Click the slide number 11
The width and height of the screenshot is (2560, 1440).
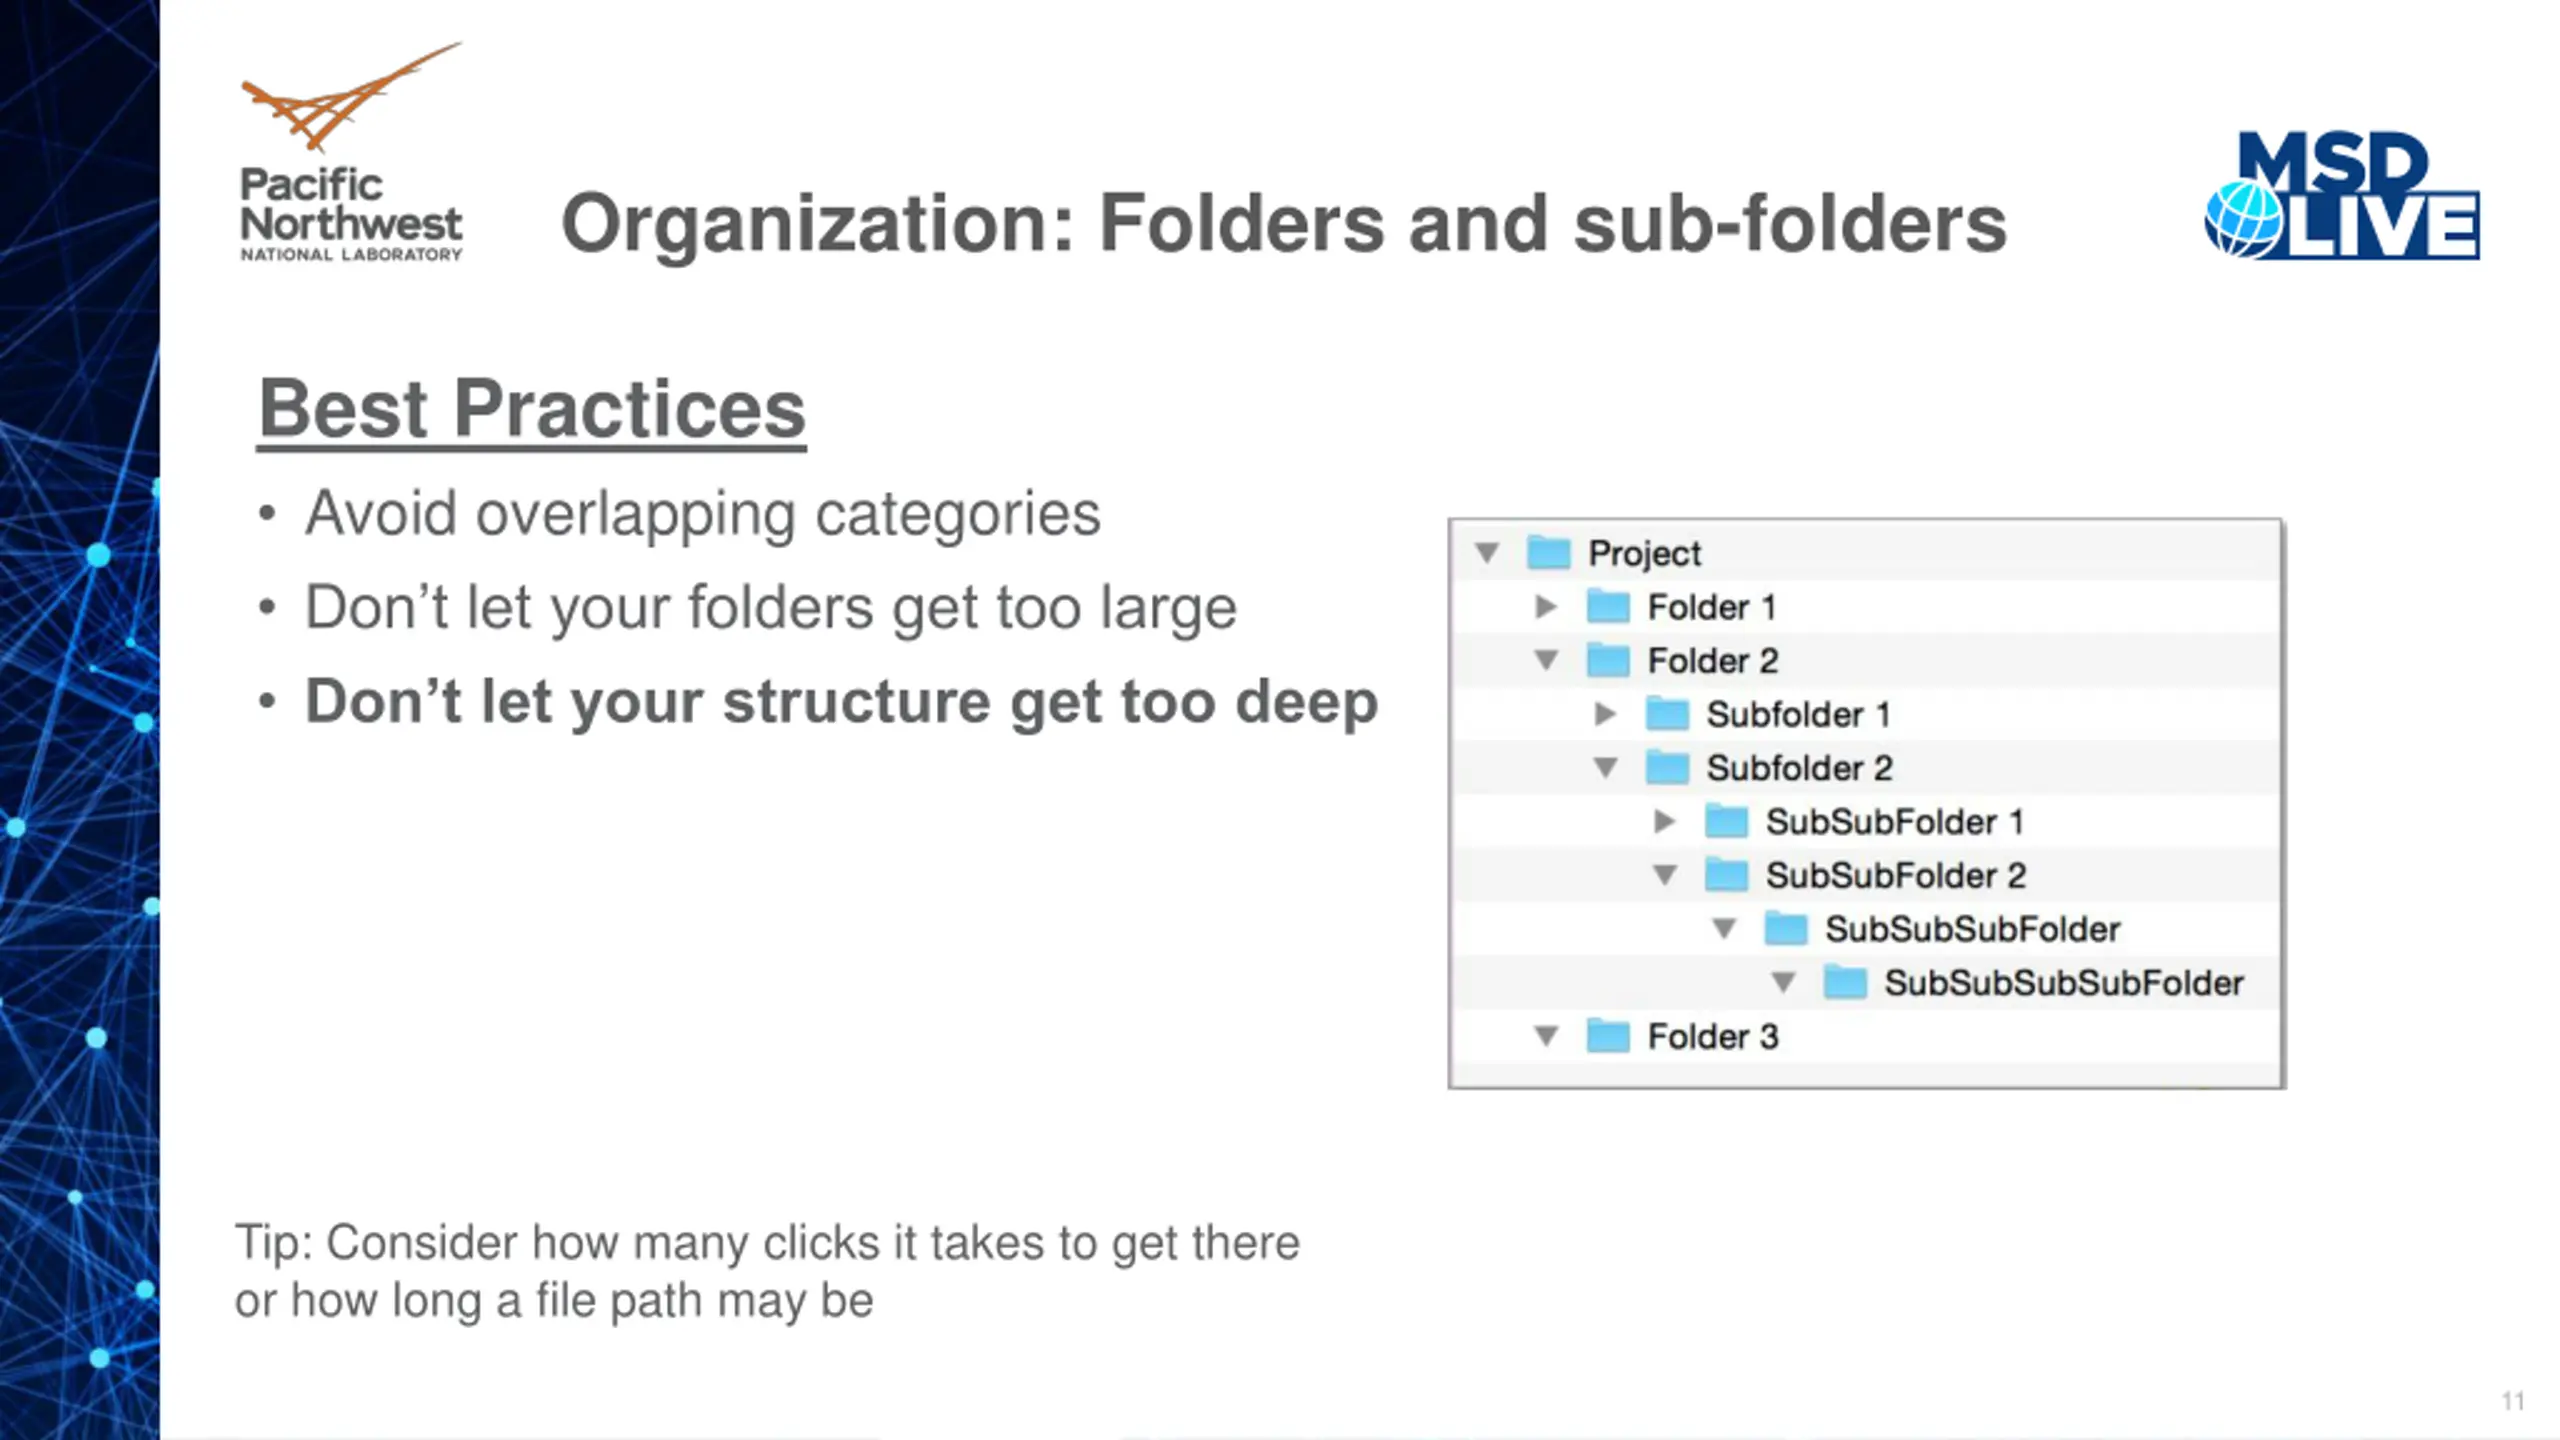2513,1401
